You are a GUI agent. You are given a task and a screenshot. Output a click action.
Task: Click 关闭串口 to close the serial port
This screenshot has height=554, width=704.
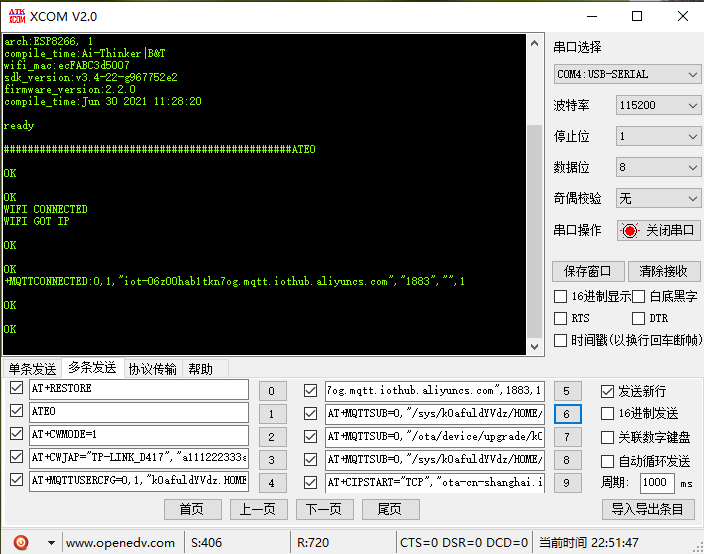point(659,231)
